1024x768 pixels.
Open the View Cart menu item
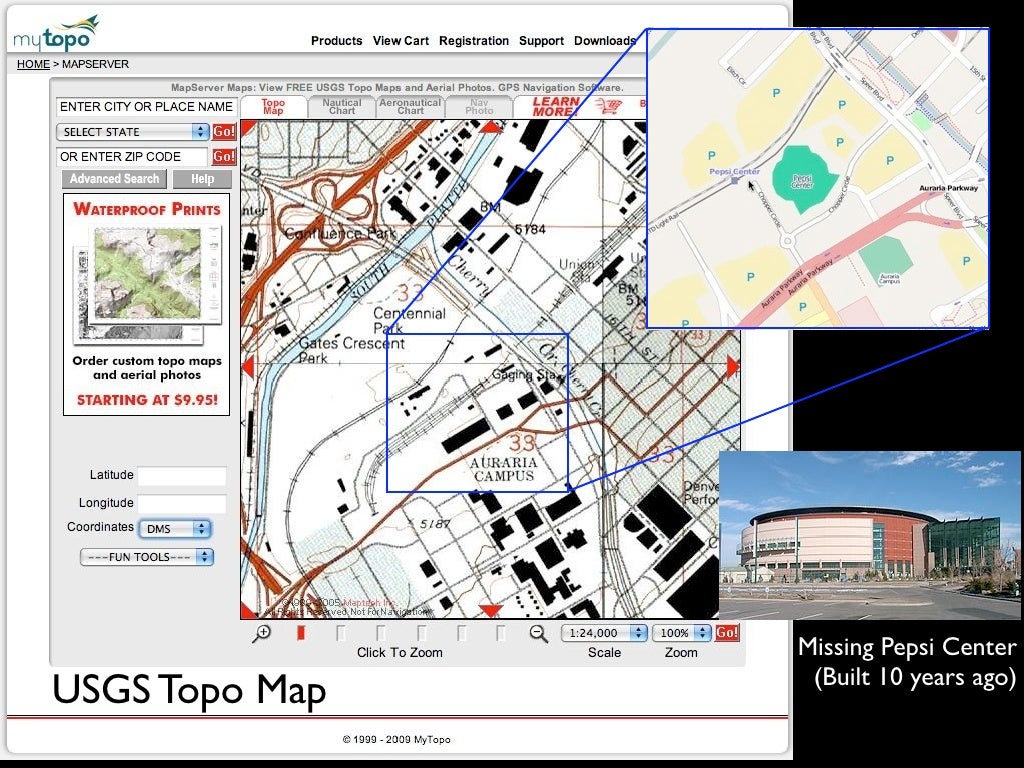click(x=400, y=40)
